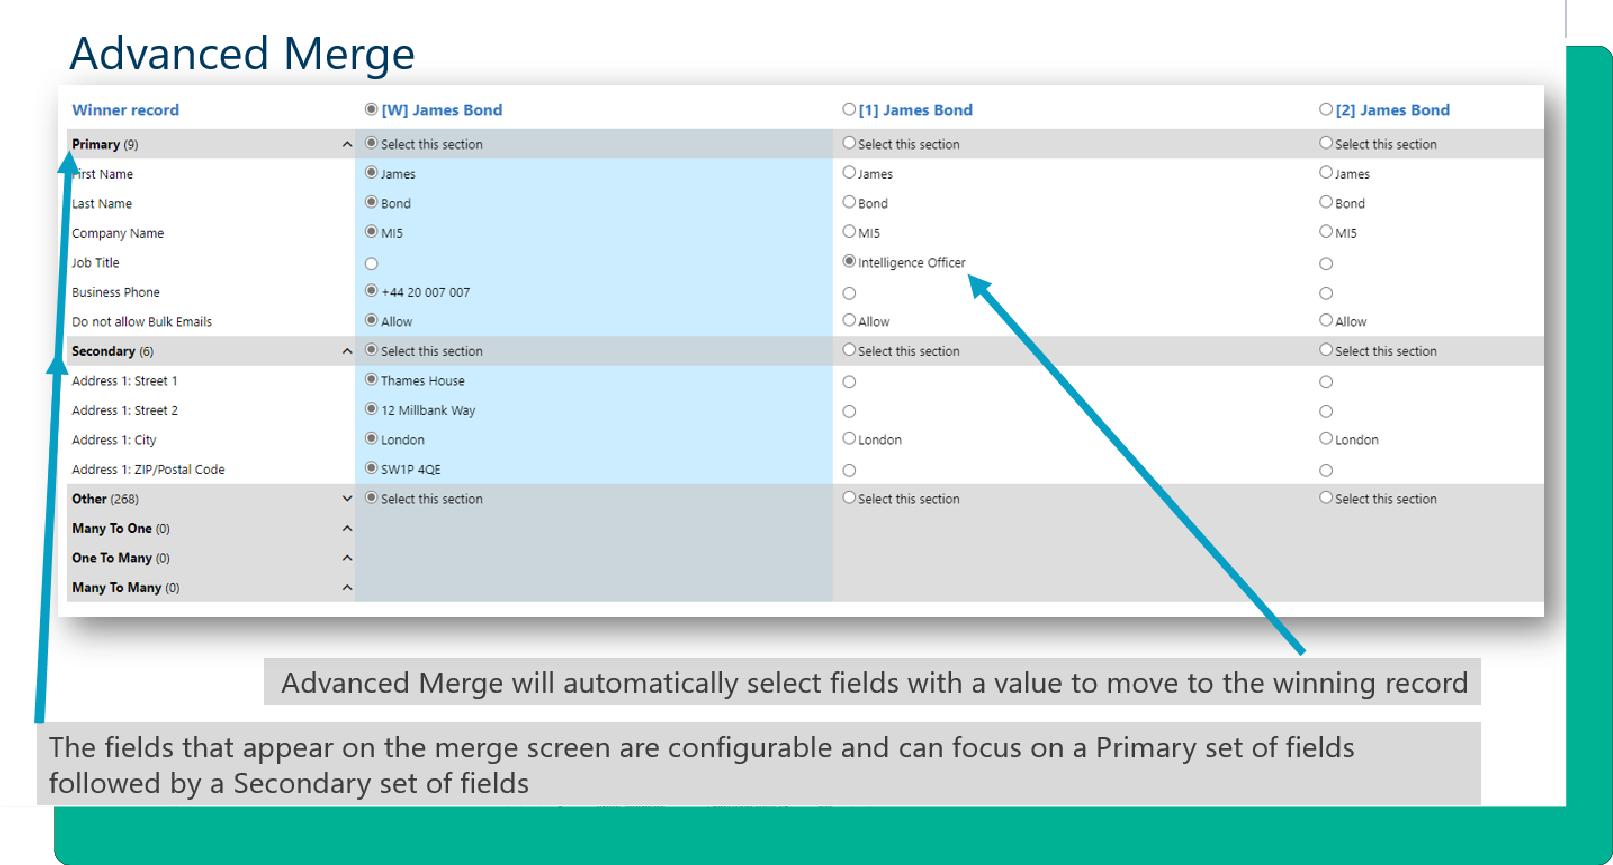Select Intelligence Officer job title radio
The image size is (1613, 865).
click(849, 262)
